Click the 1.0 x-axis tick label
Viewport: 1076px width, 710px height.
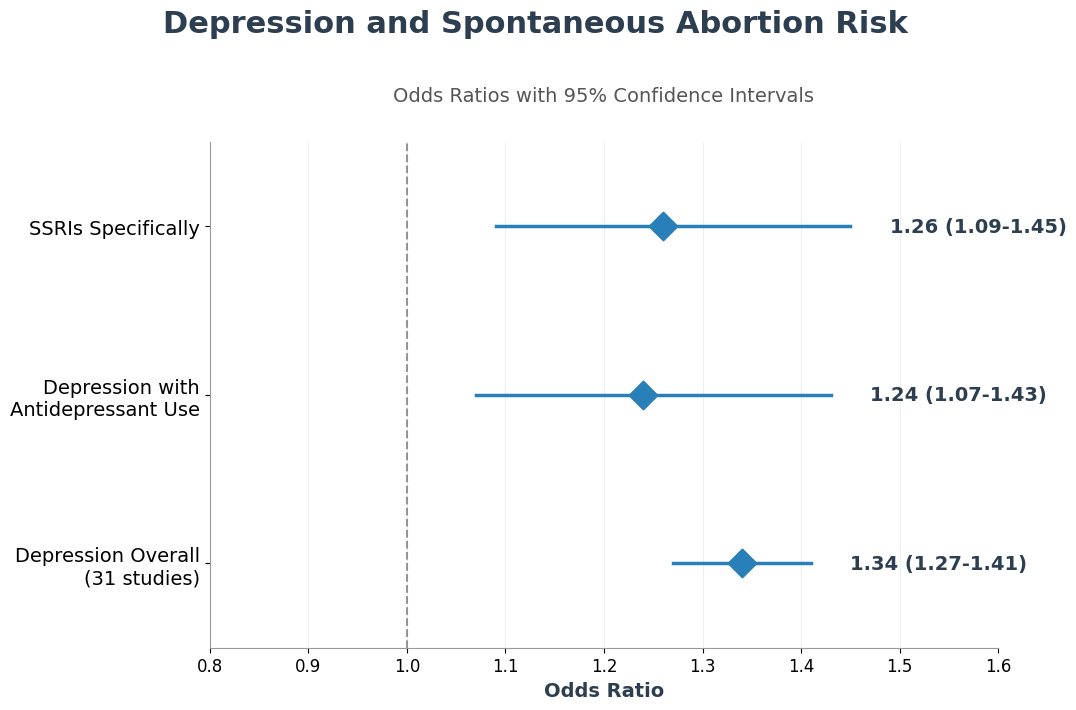point(407,666)
